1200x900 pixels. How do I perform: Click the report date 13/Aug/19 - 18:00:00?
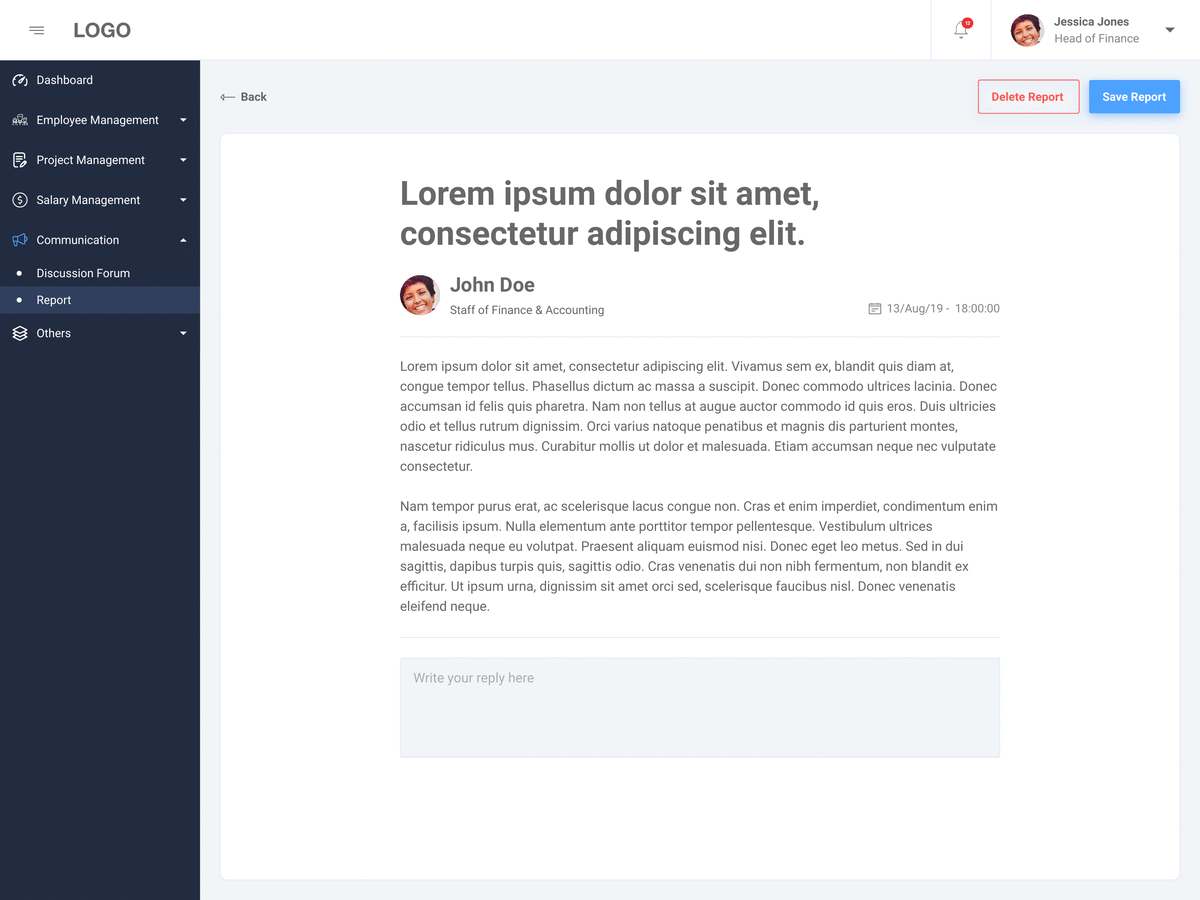click(x=943, y=309)
